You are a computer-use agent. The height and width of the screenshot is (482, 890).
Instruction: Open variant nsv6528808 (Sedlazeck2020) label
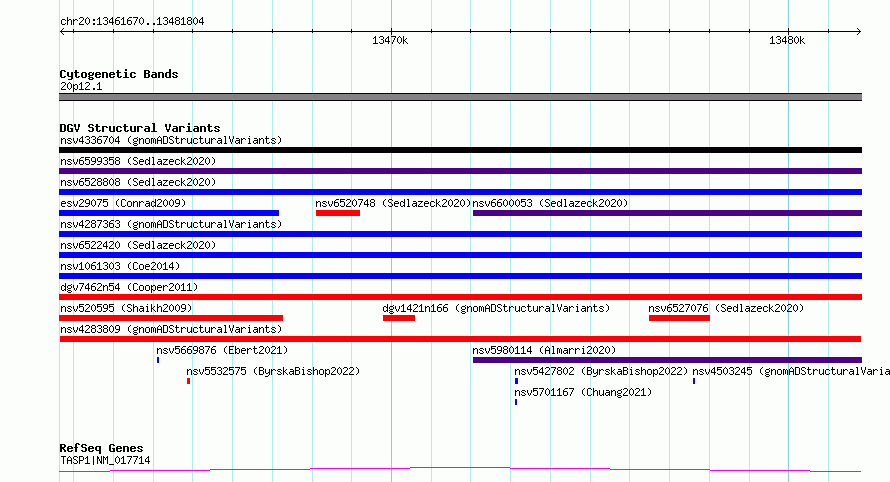pyautogui.click(x=138, y=182)
